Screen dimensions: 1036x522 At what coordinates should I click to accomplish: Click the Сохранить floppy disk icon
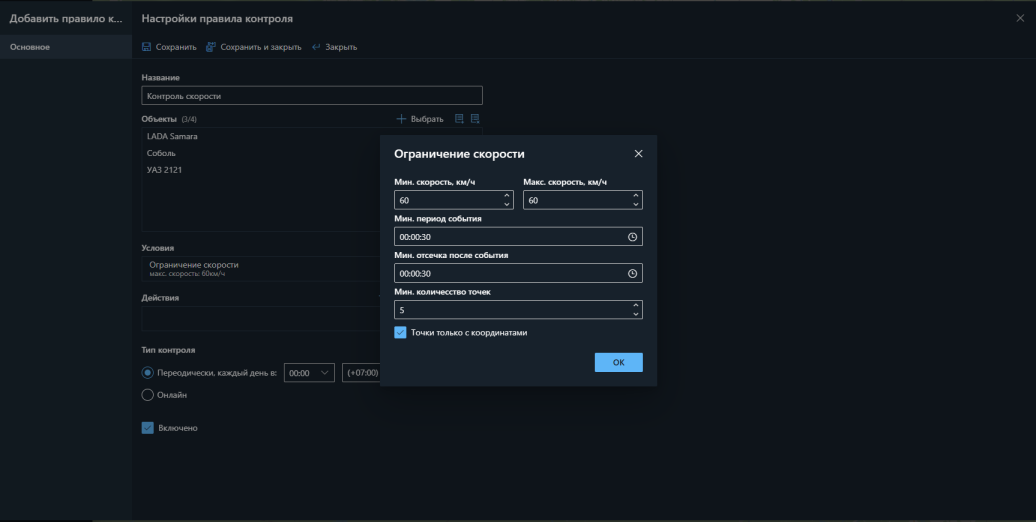pyautogui.click(x=147, y=47)
